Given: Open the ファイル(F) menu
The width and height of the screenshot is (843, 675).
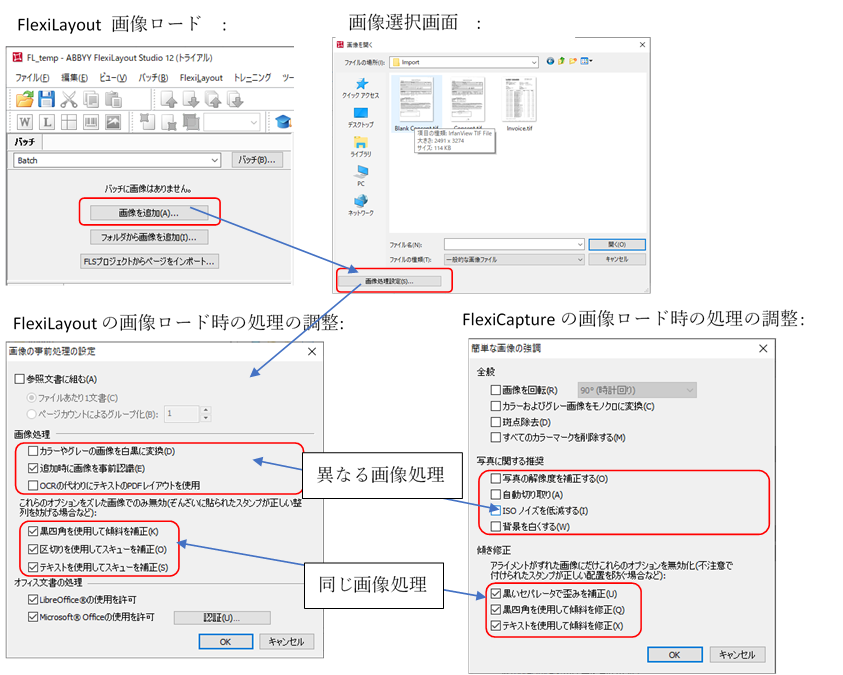Looking at the screenshot, I should 33,78.
